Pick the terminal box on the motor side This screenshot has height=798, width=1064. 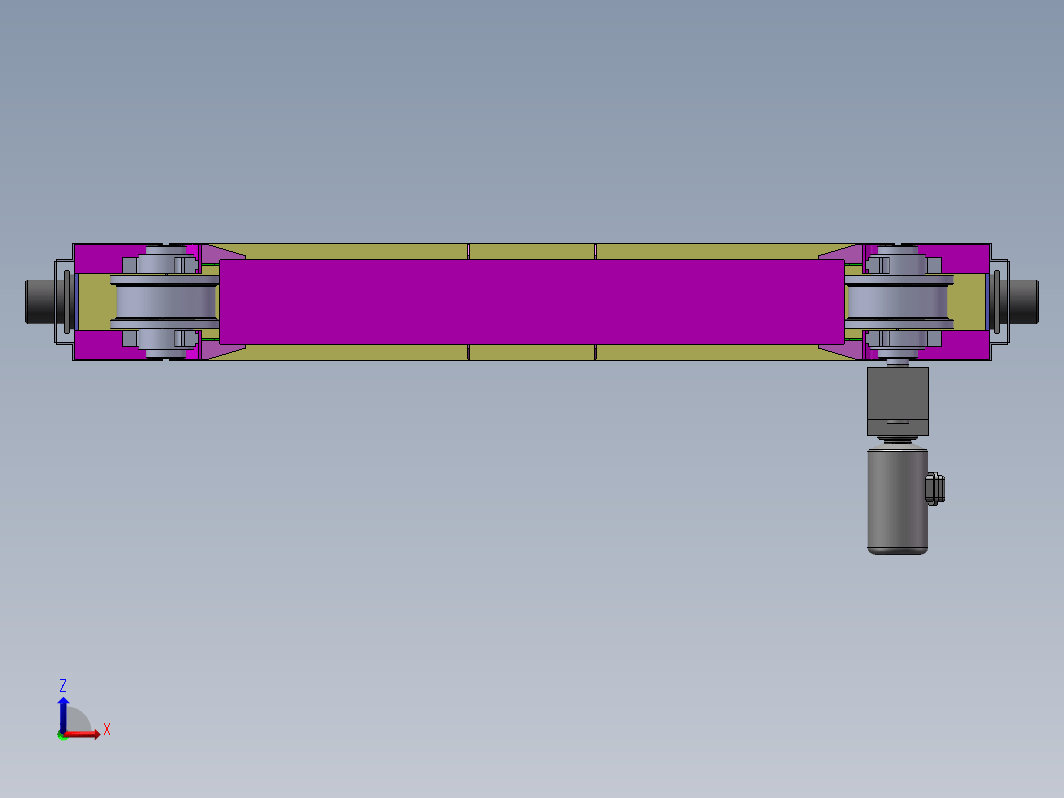[x=935, y=489]
